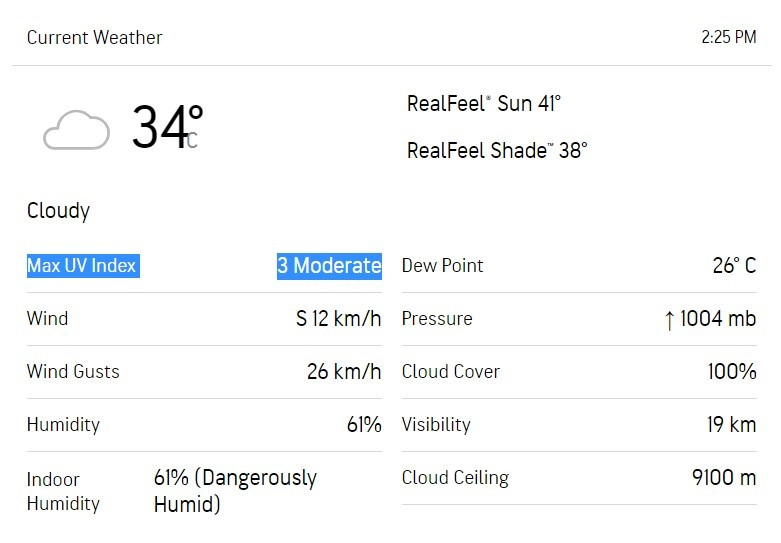This screenshot has width=781, height=543.
Task: Select the 19 km visibility value
Action: pyautogui.click(x=731, y=425)
